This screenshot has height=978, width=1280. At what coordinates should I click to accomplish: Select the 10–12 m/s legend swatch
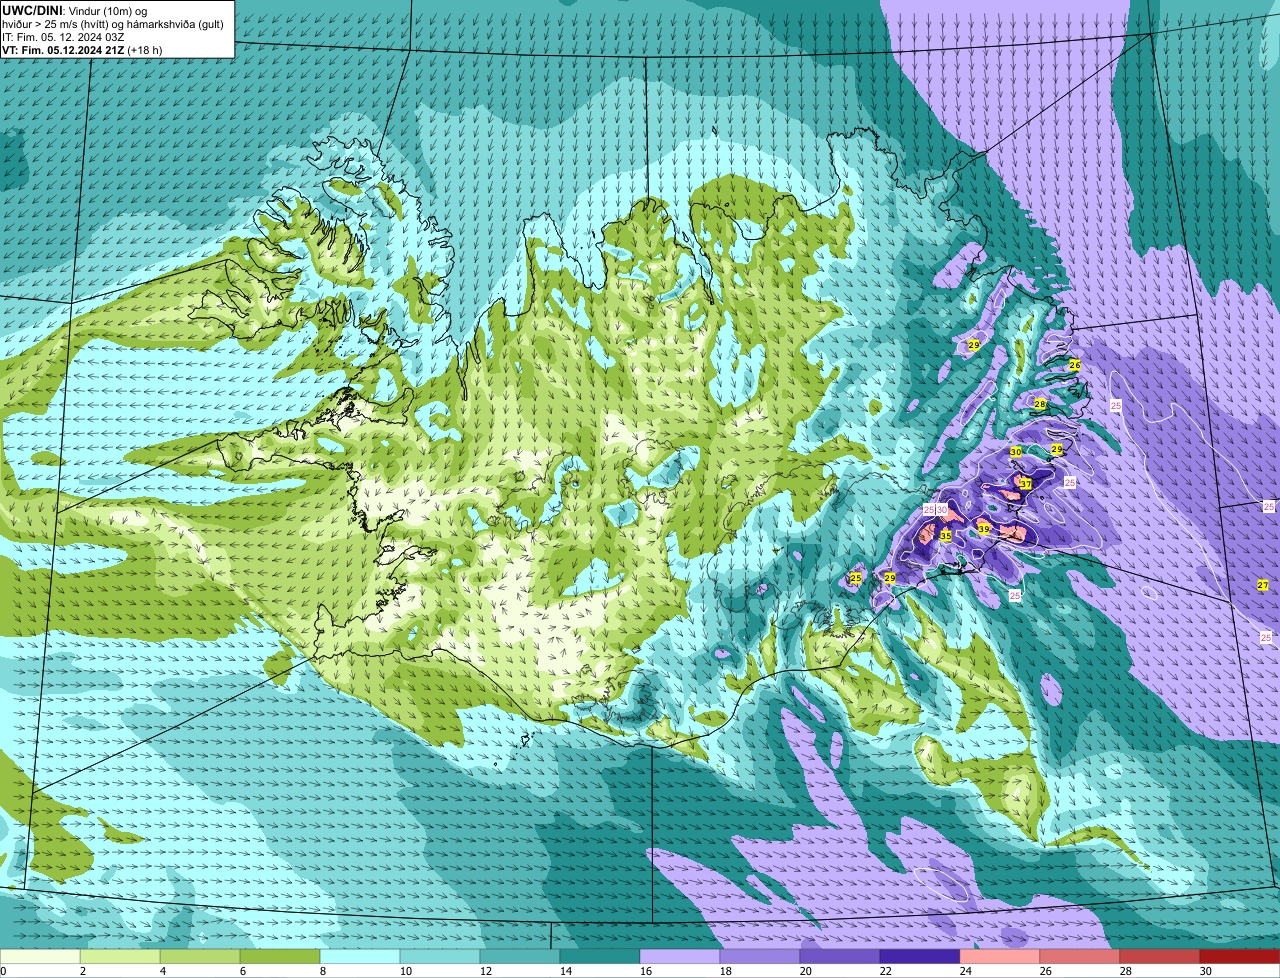point(440,957)
